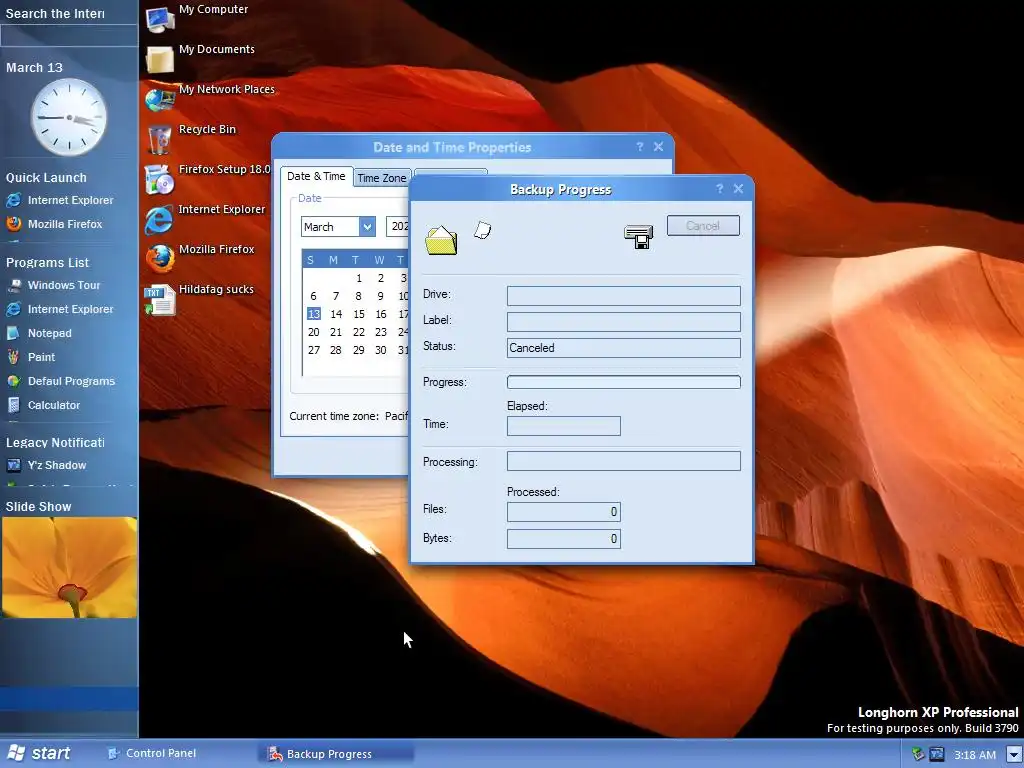
Task: Expand the notification area arrow in taskbar
Action: [1014, 755]
